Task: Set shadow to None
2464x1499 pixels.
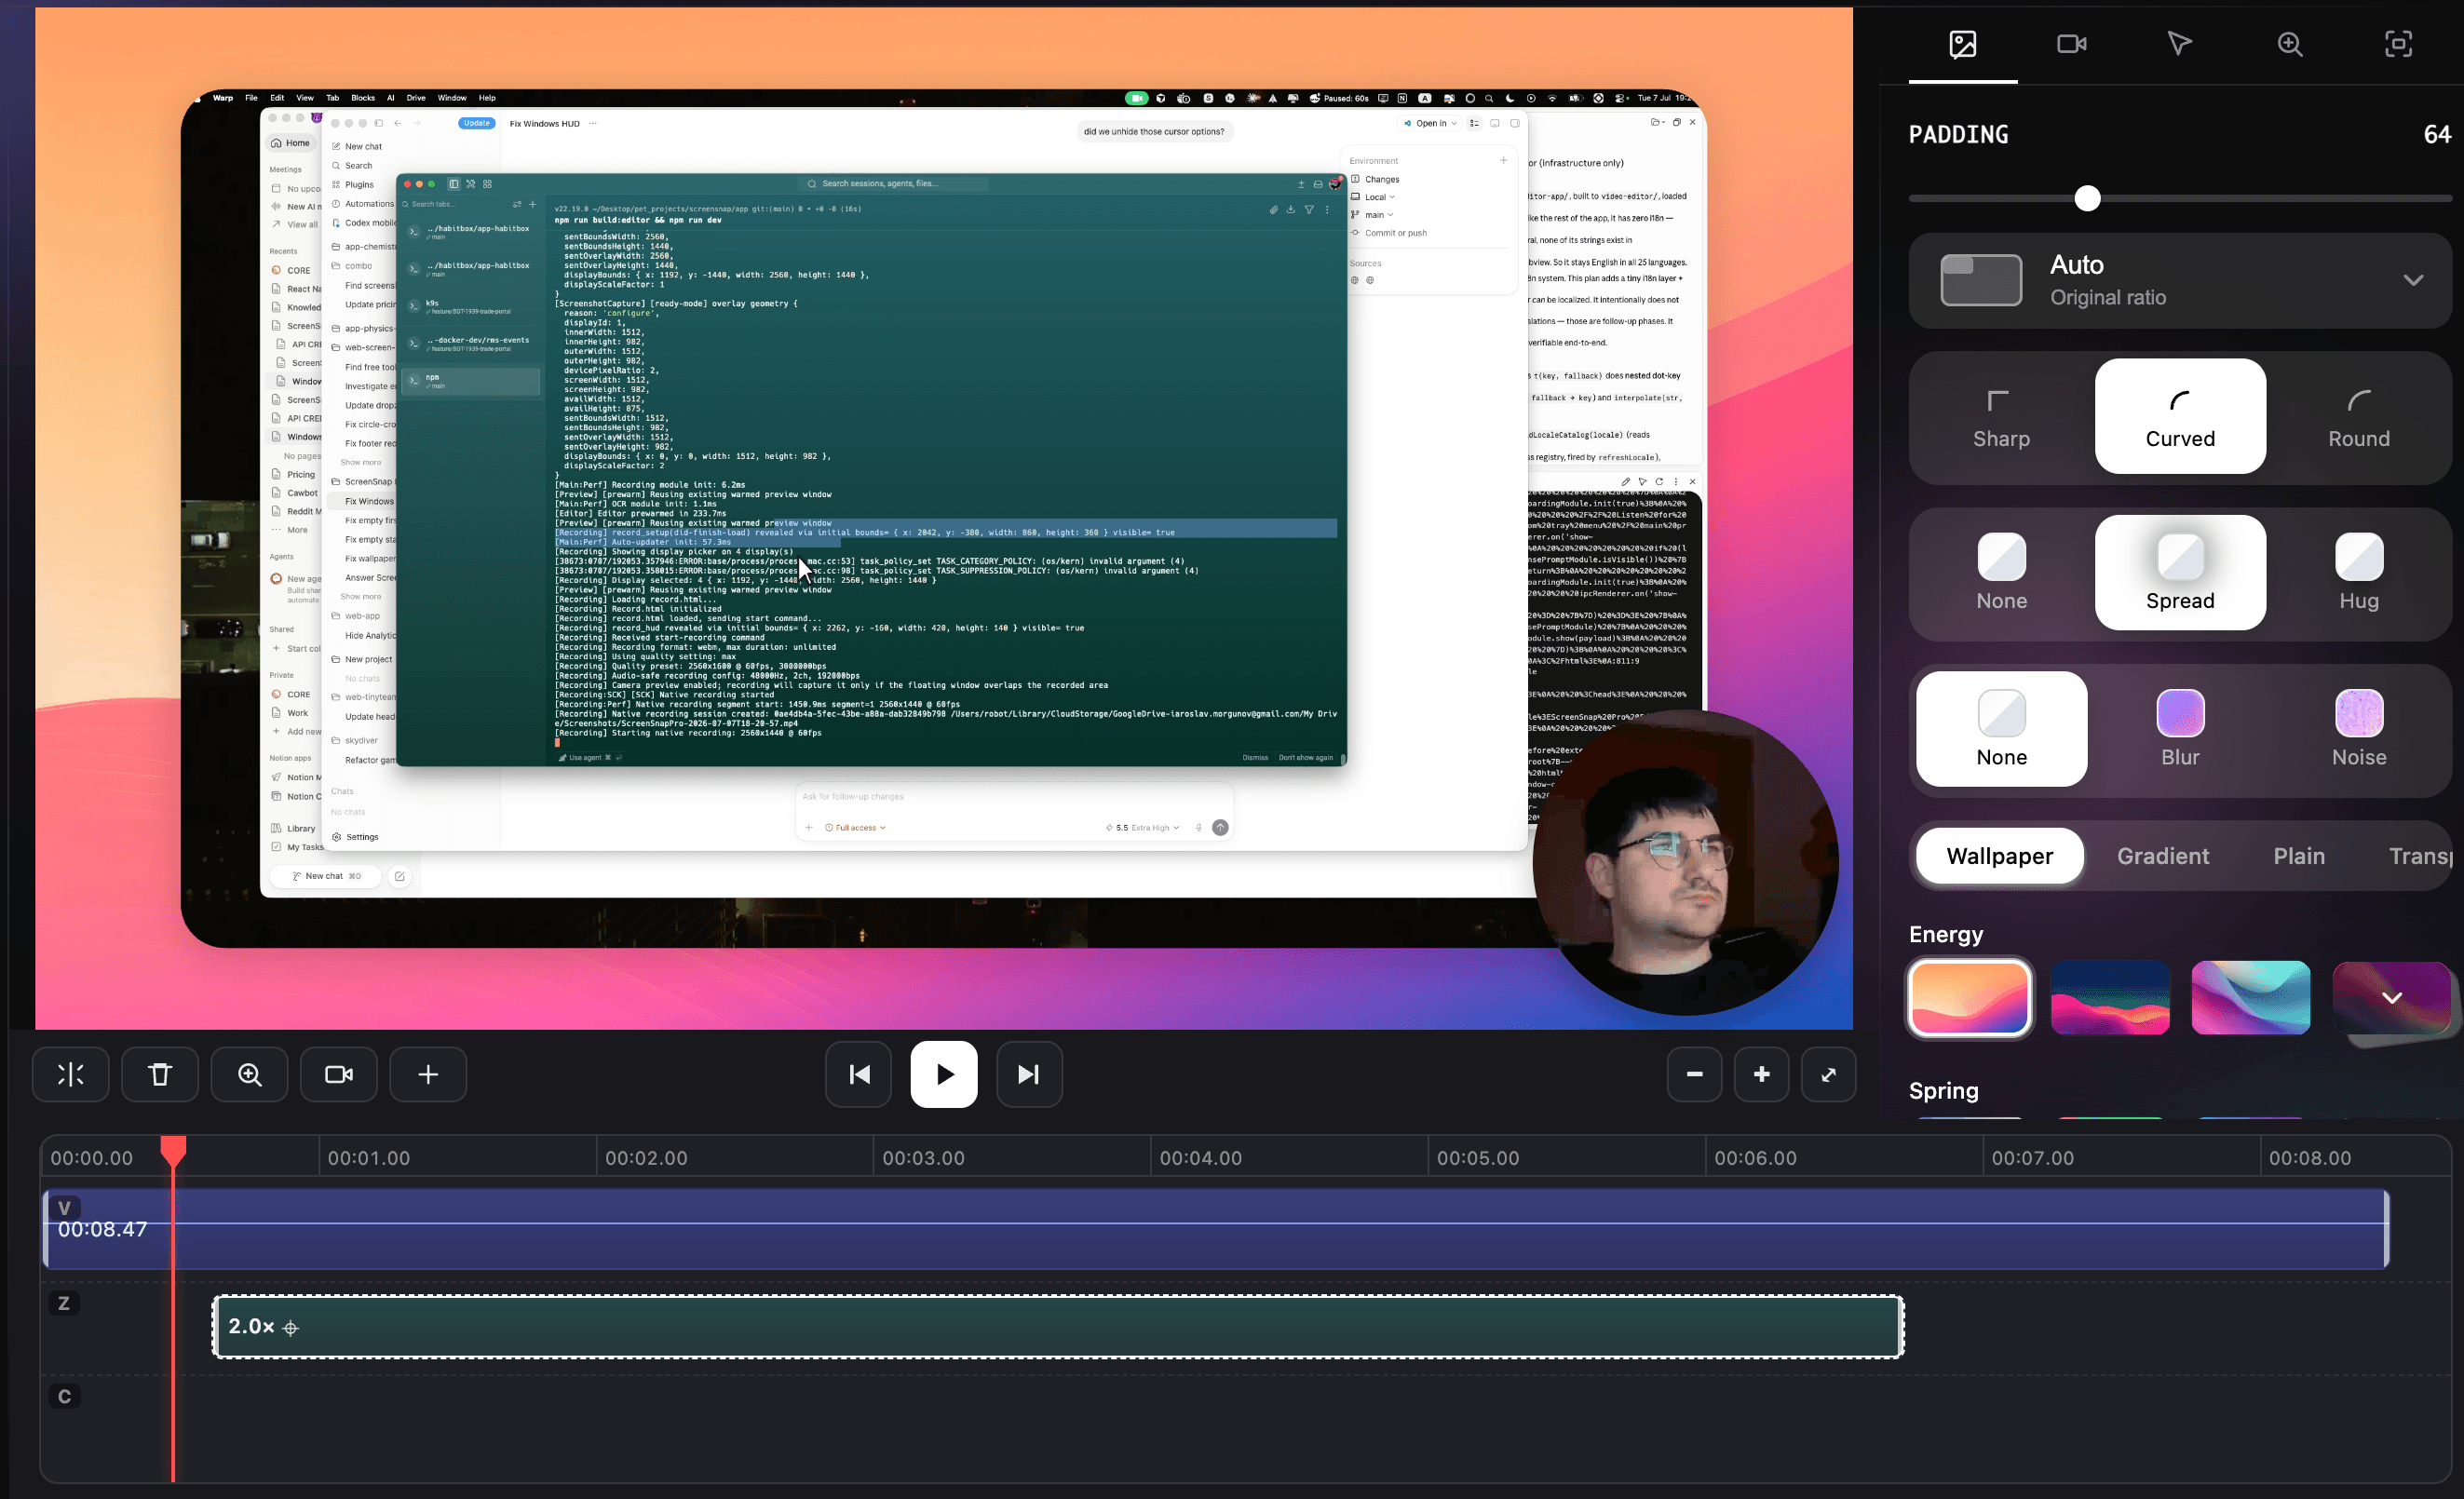Action: click(x=2001, y=573)
